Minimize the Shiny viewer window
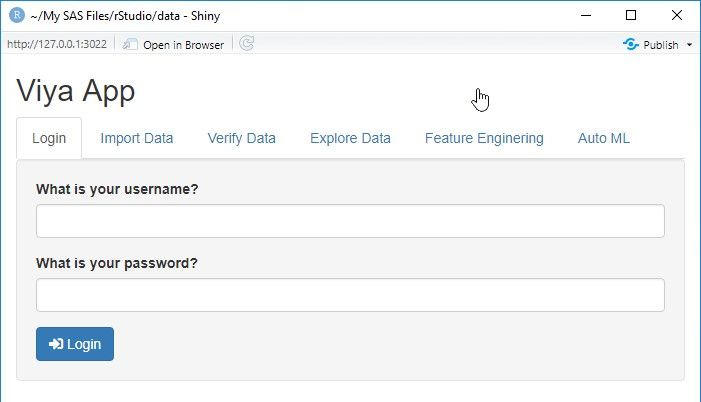Screen dimensions: 701x402 click(x=585, y=15)
